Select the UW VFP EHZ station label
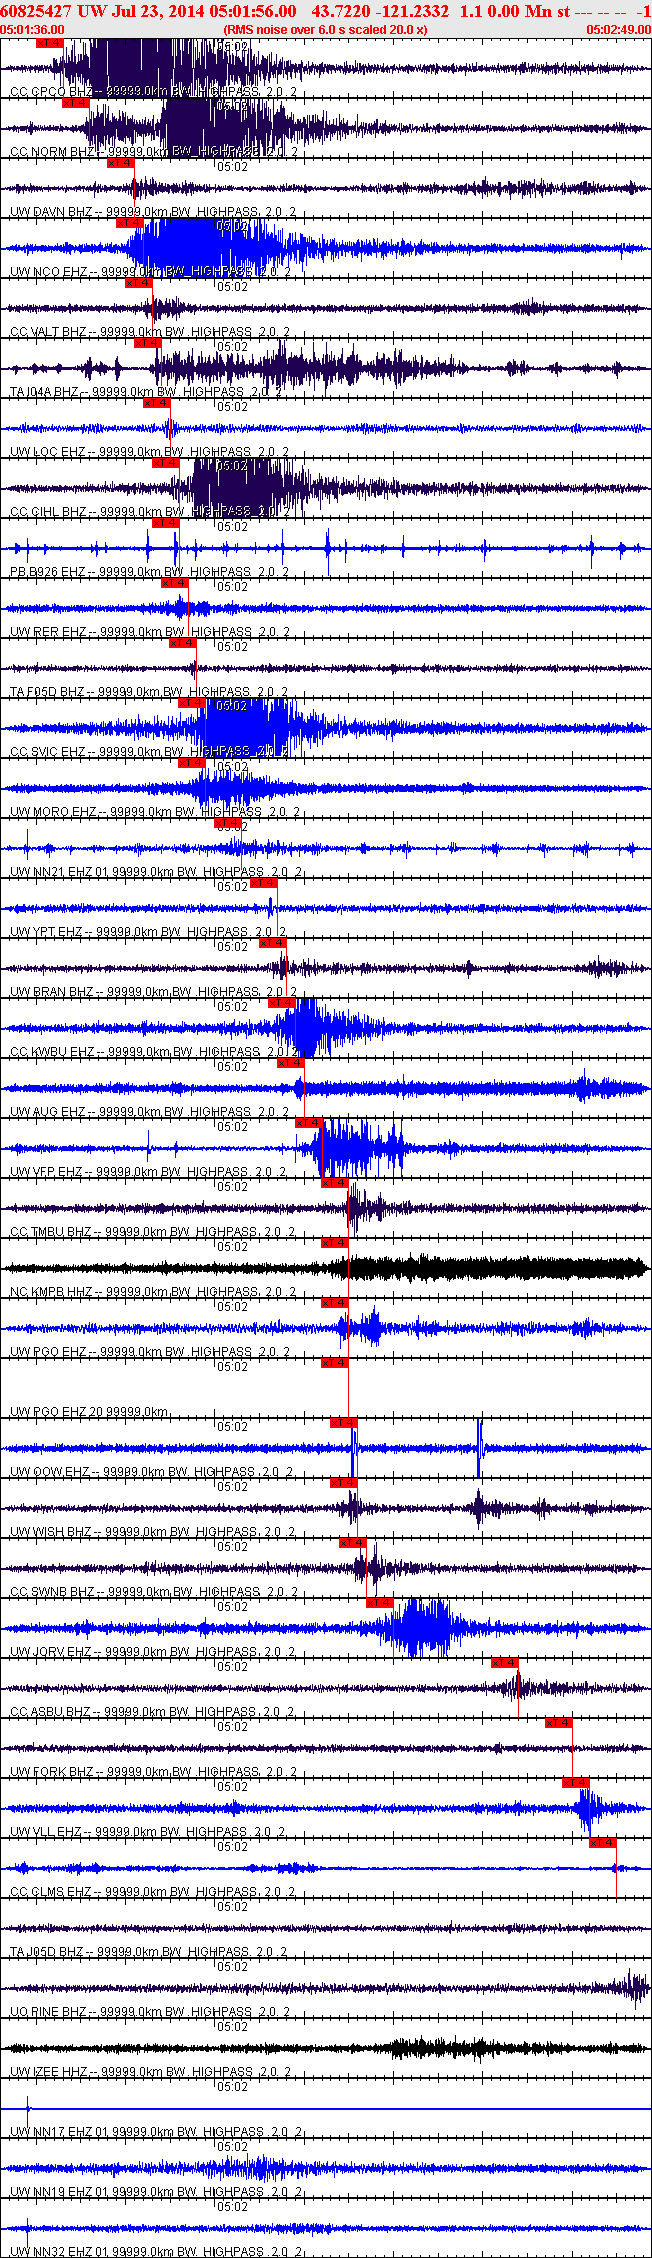 tap(148, 1172)
